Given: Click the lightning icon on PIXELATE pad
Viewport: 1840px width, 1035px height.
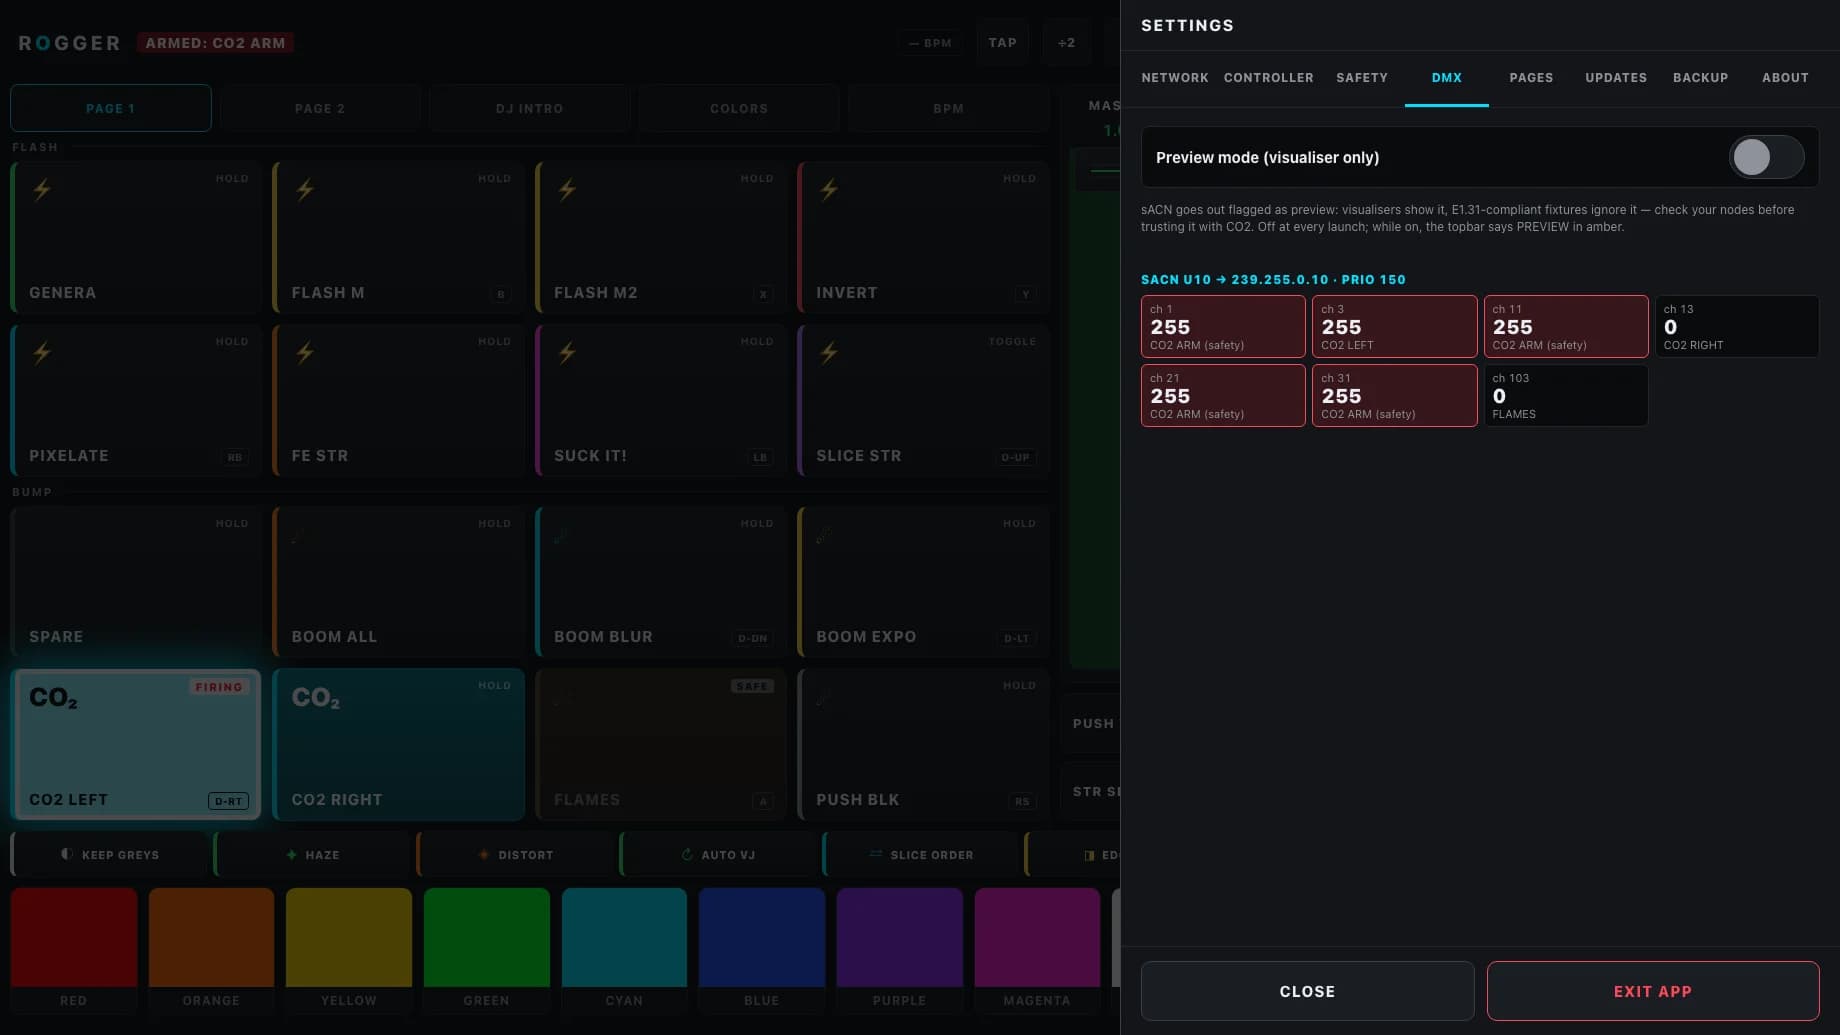Looking at the screenshot, I should 42,352.
